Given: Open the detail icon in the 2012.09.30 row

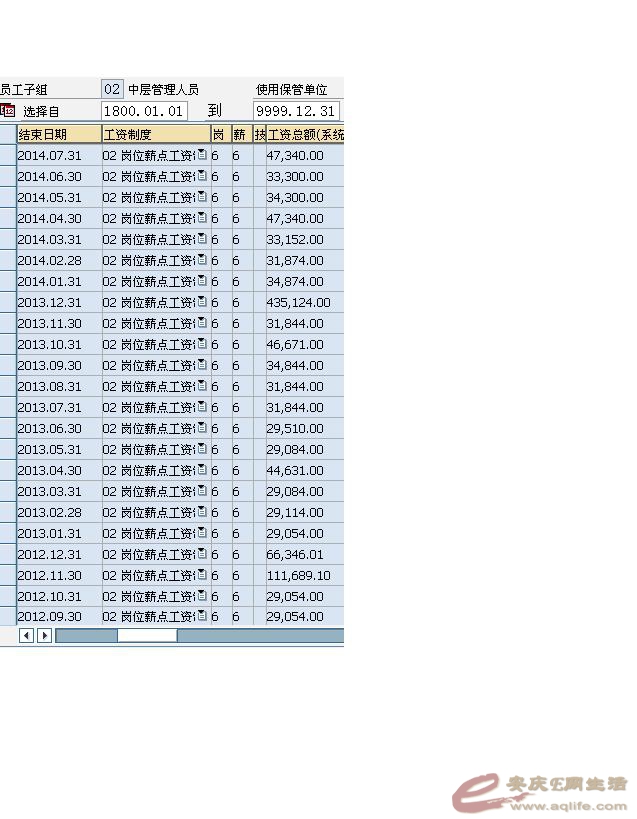Looking at the screenshot, I should point(202,616).
